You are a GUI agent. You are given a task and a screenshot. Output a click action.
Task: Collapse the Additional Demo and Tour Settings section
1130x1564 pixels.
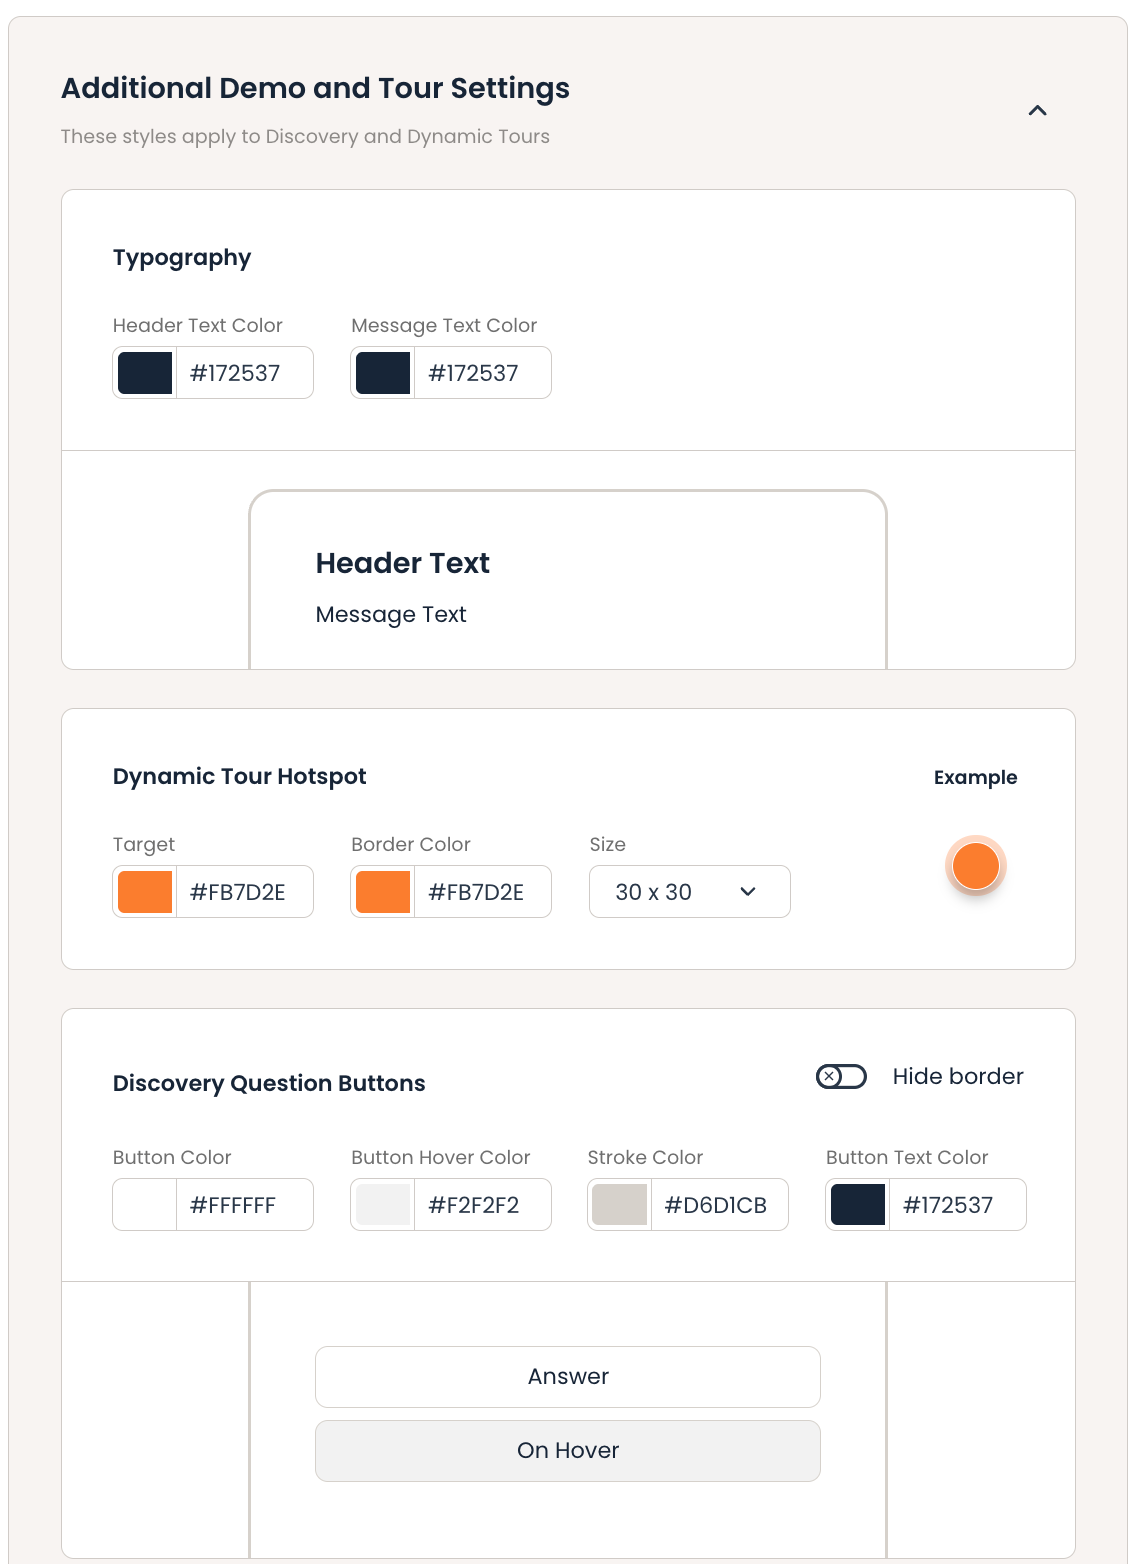[1037, 111]
